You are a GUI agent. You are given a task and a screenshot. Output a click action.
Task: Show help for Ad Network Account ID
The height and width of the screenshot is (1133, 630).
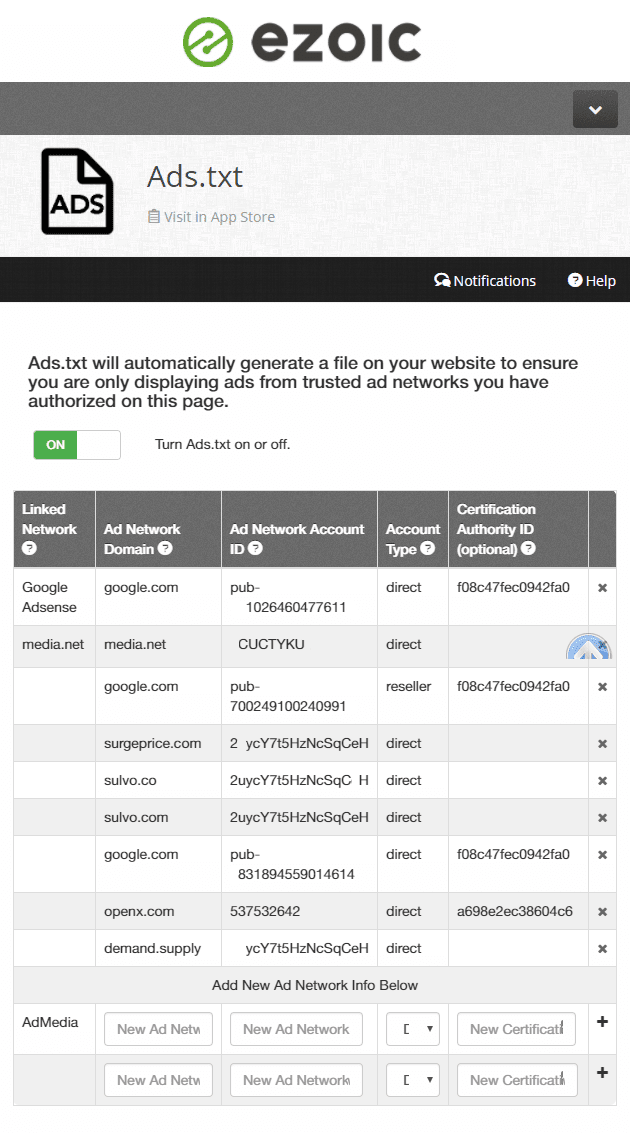tap(255, 548)
